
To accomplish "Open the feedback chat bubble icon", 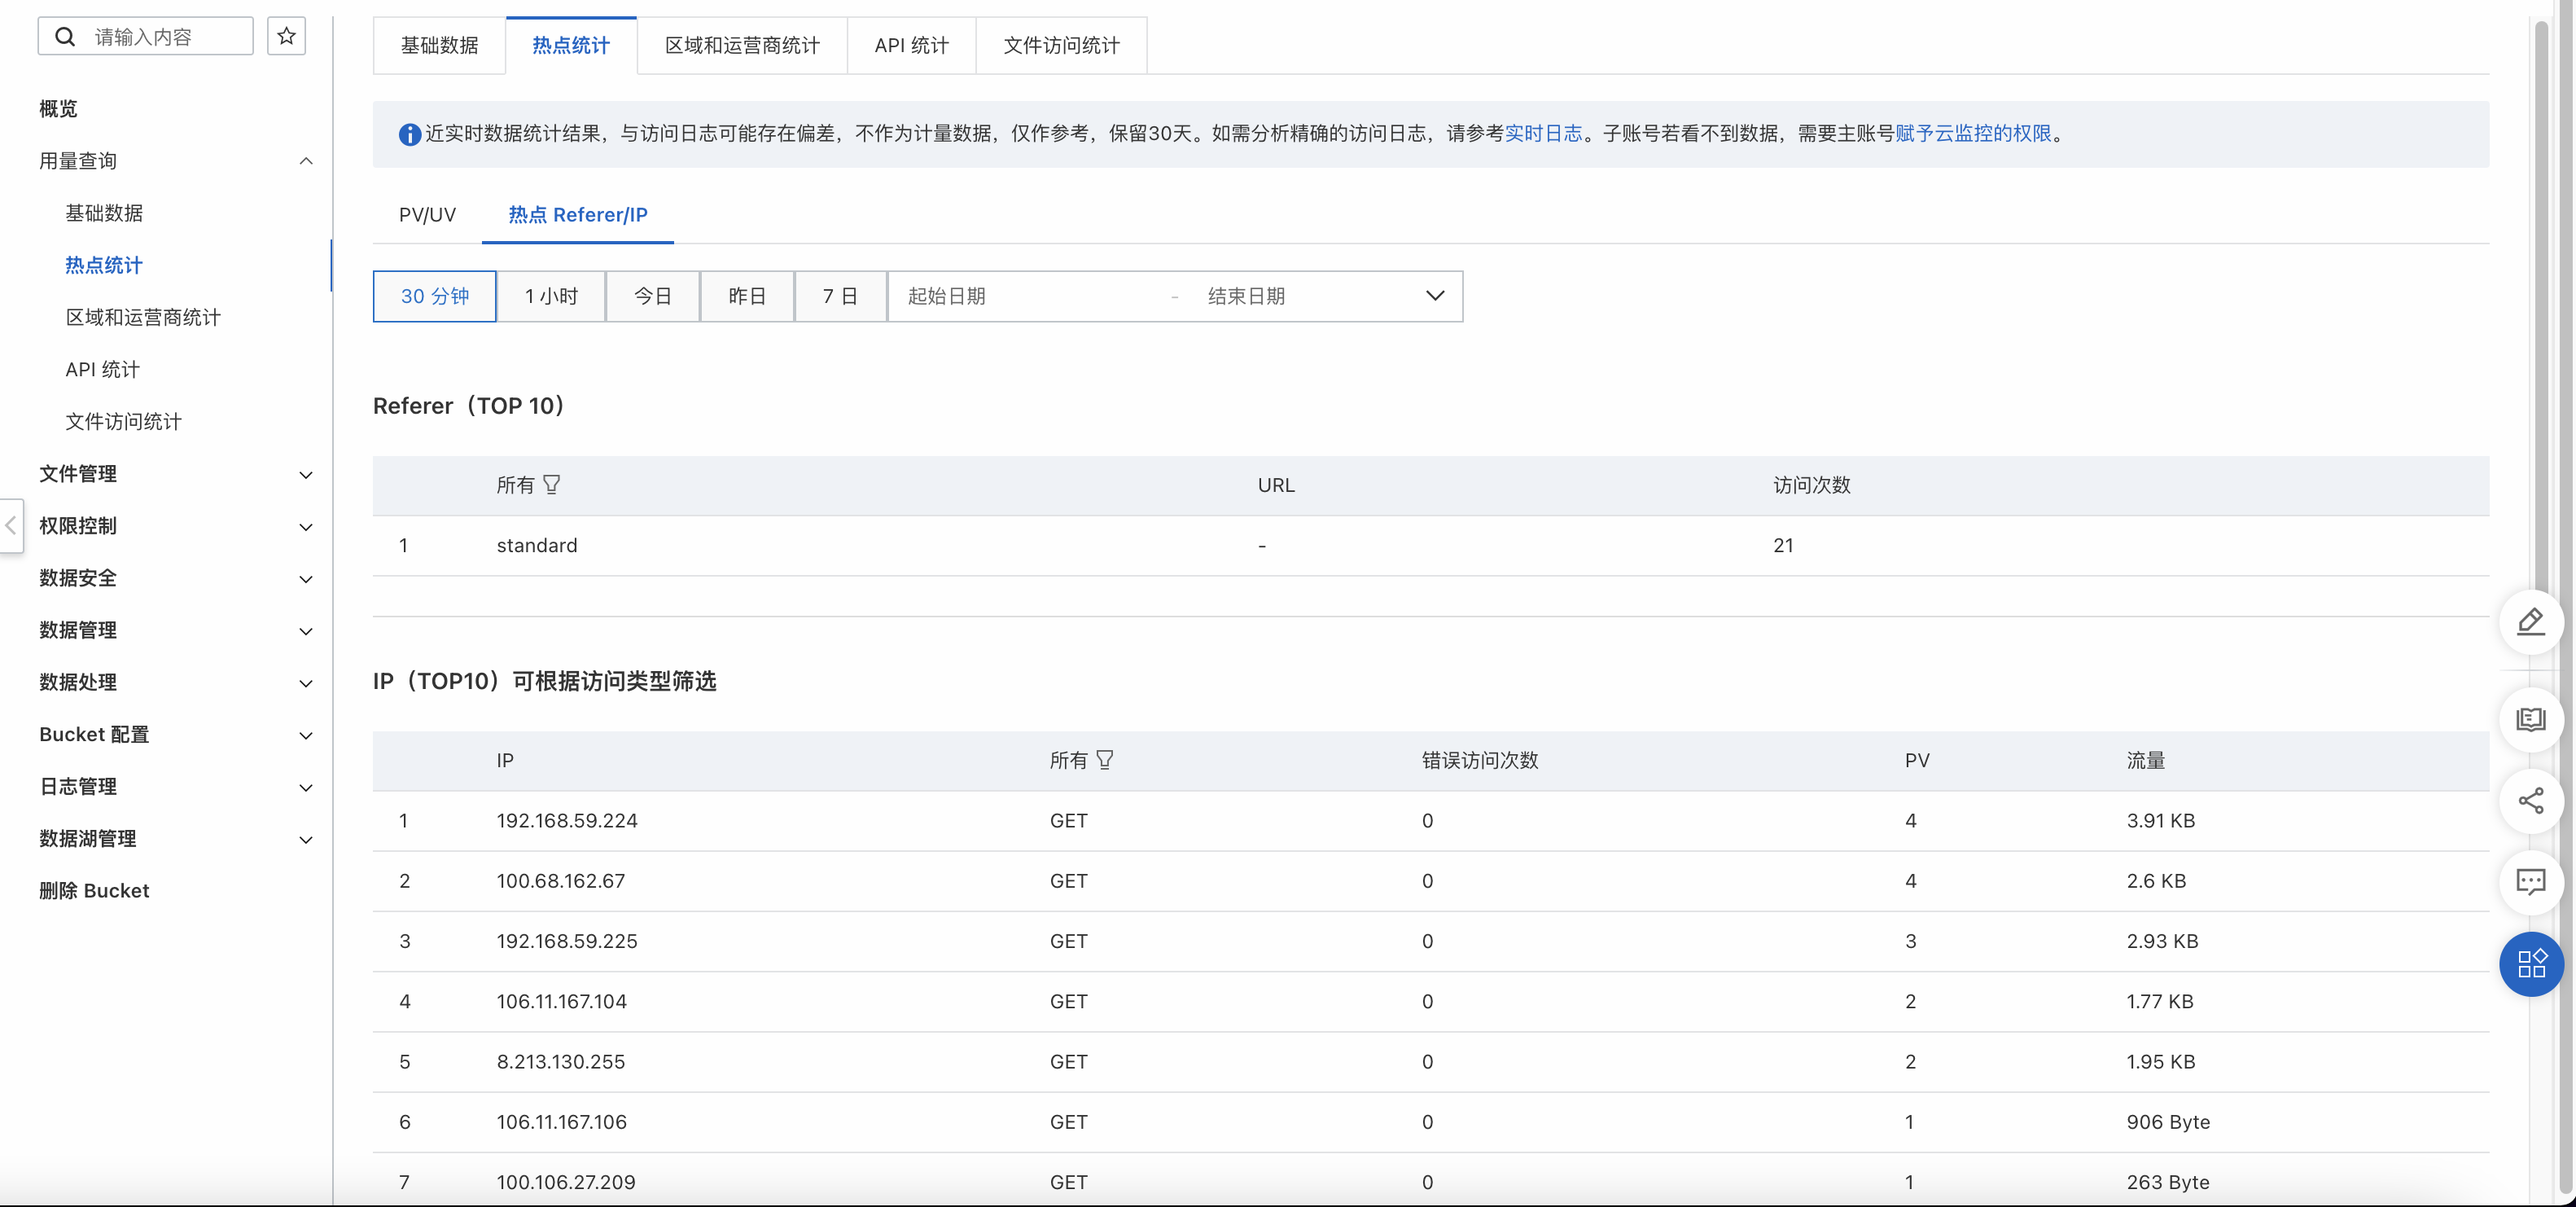I will 2530,882.
